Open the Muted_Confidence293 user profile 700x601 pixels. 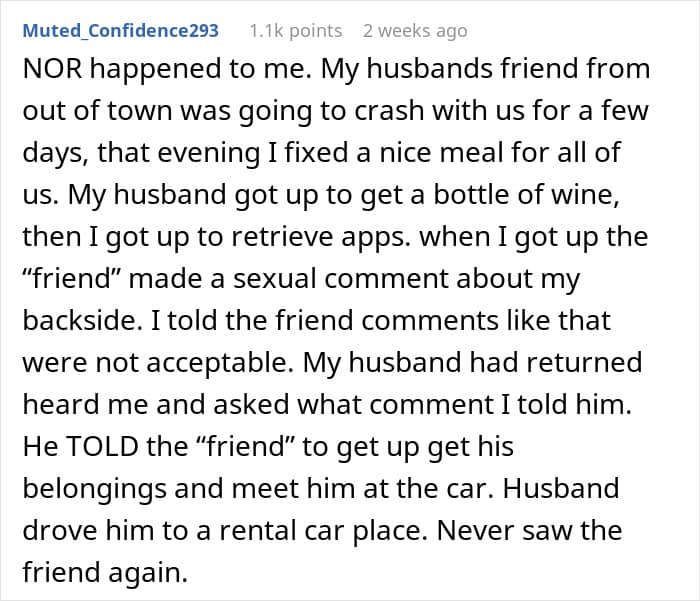(x=120, y=31)
